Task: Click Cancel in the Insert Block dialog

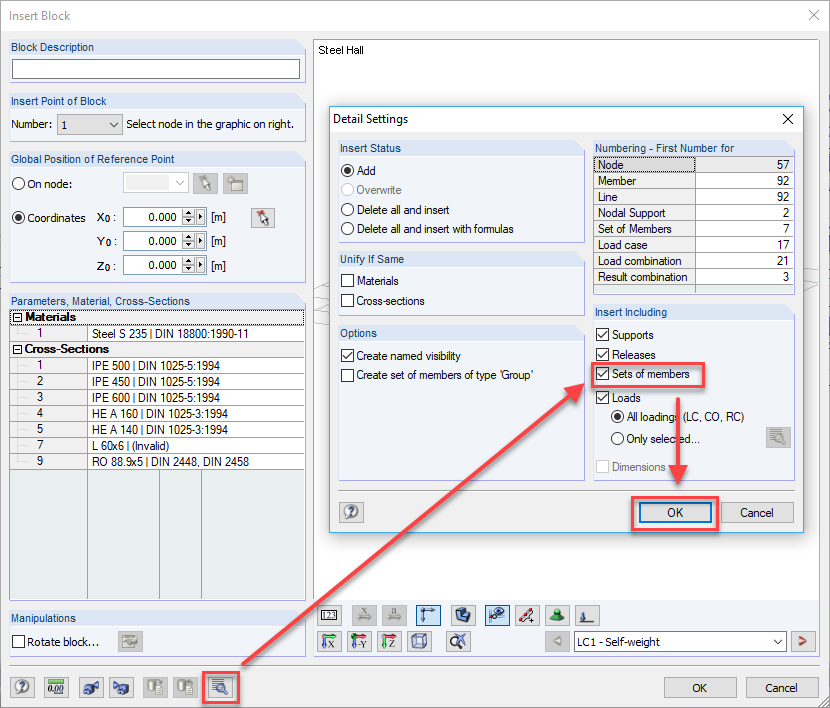Action: [781, 687]
